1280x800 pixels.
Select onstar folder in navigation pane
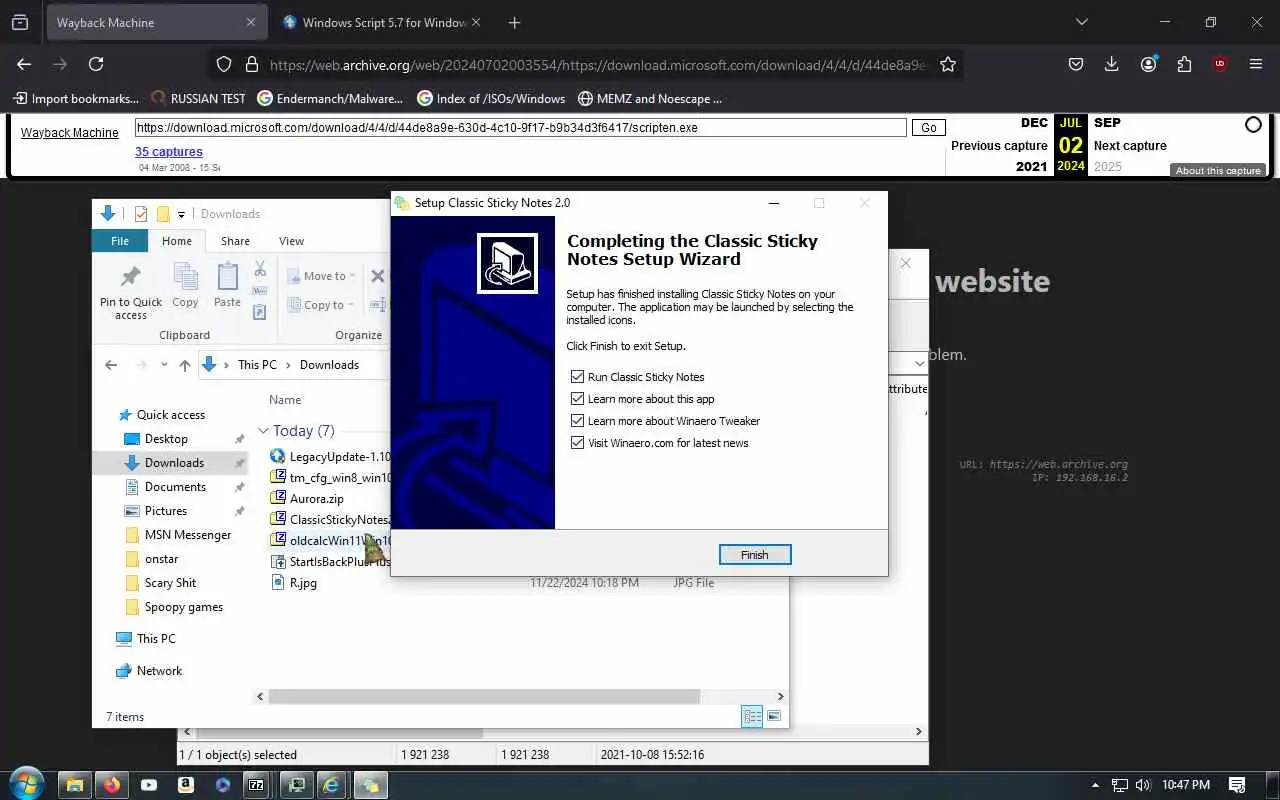coord(161,559)
